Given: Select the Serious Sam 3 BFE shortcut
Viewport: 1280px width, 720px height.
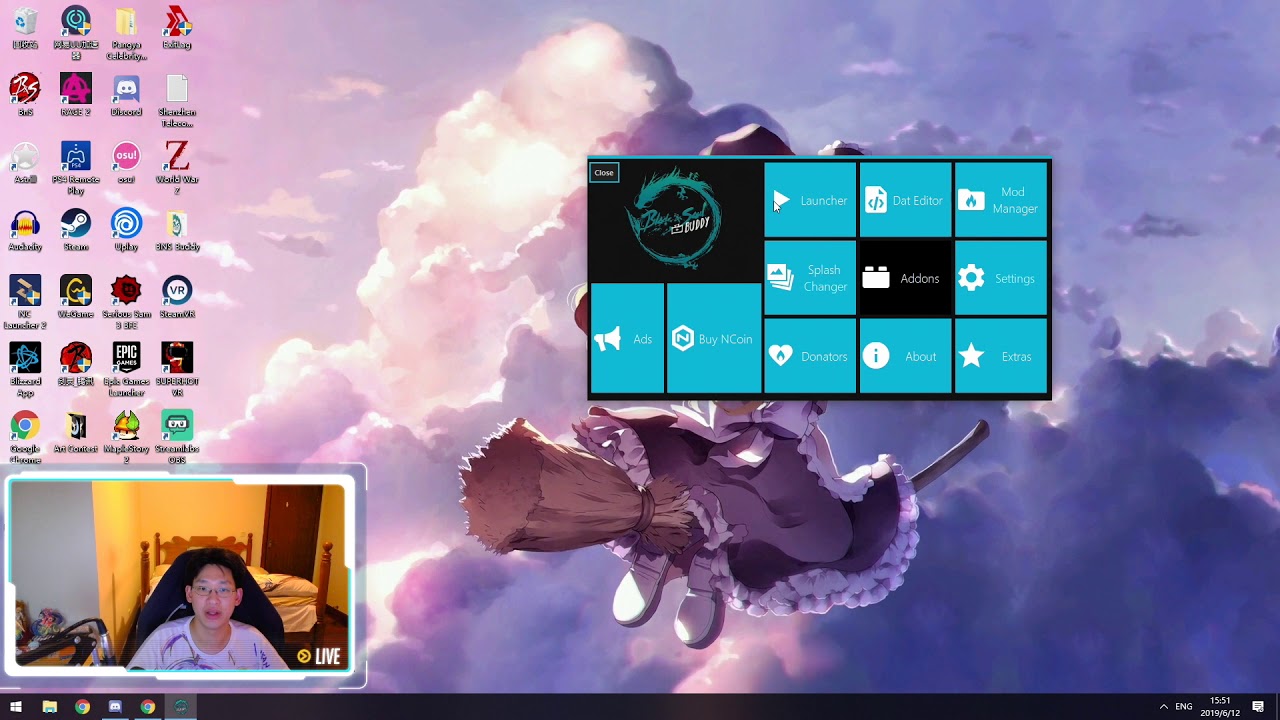Looking at the screenshot, I should (x=126, y=302).
